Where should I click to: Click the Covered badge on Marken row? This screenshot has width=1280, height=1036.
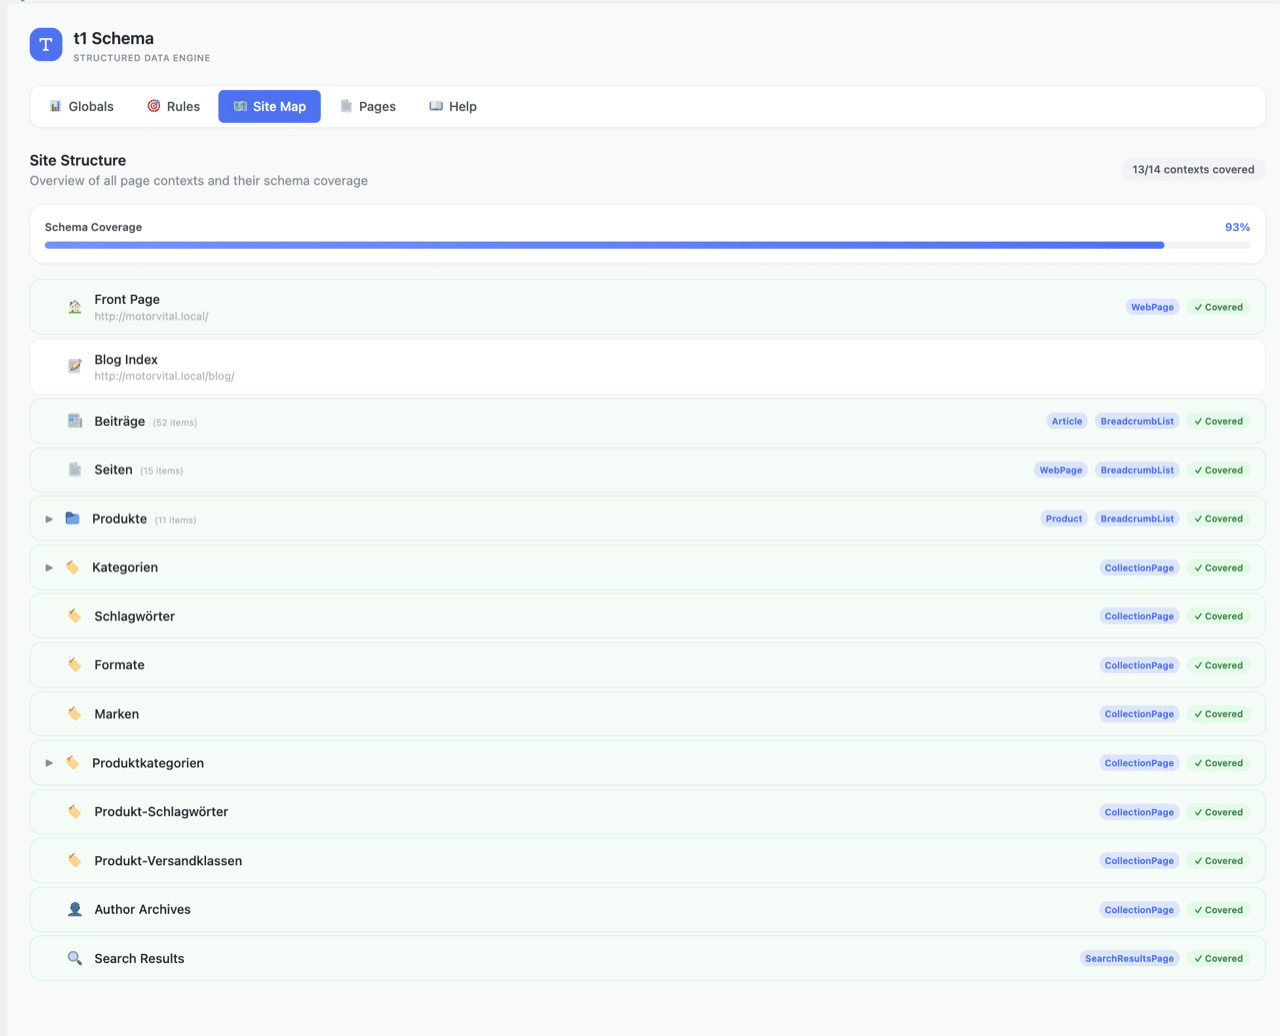pos(1218,714)
